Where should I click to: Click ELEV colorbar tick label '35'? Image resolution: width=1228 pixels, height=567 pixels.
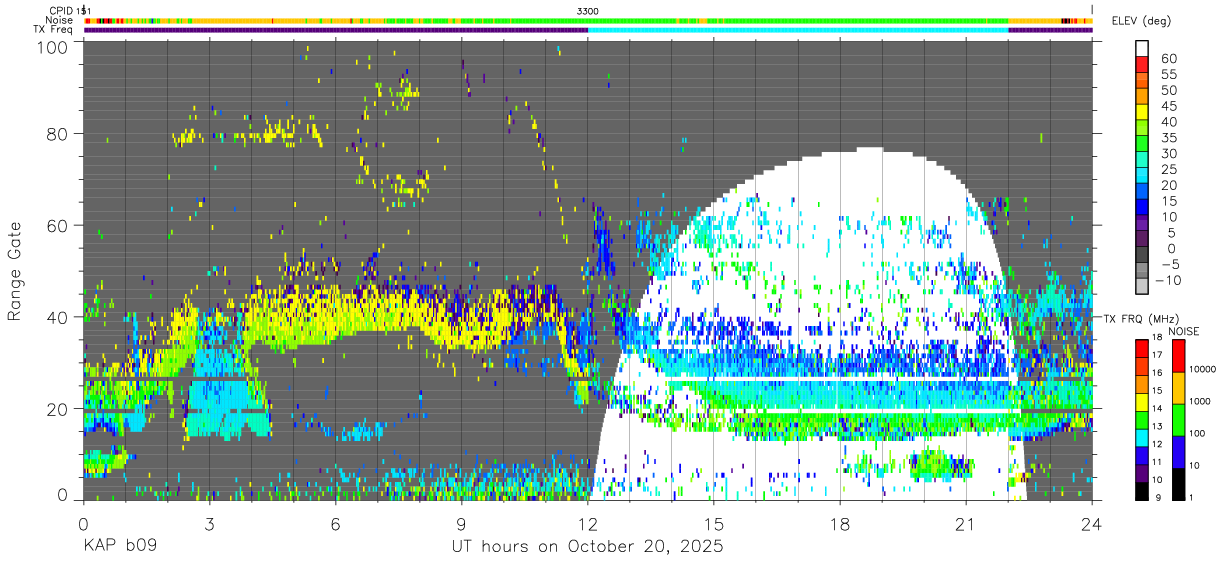1169,138
